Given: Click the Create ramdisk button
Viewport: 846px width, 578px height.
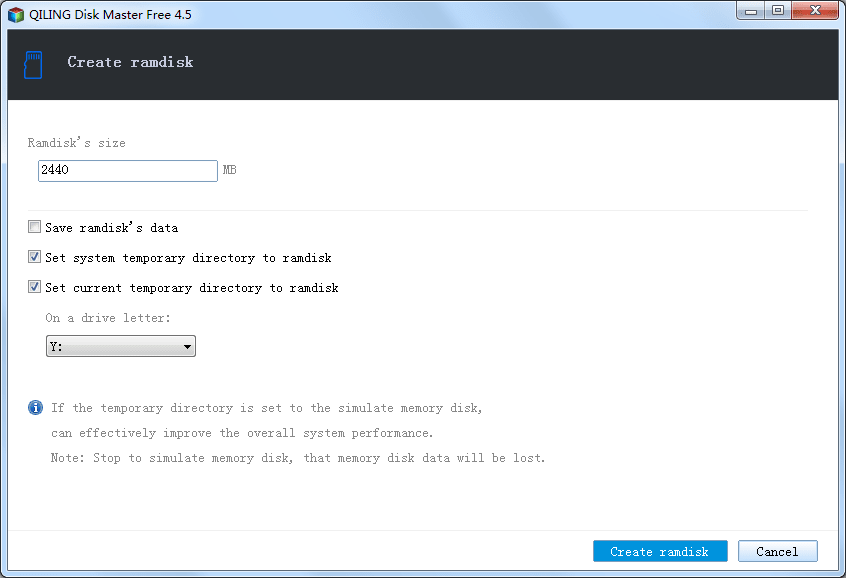Looking at the screenshot, I should tap(660, 551).
